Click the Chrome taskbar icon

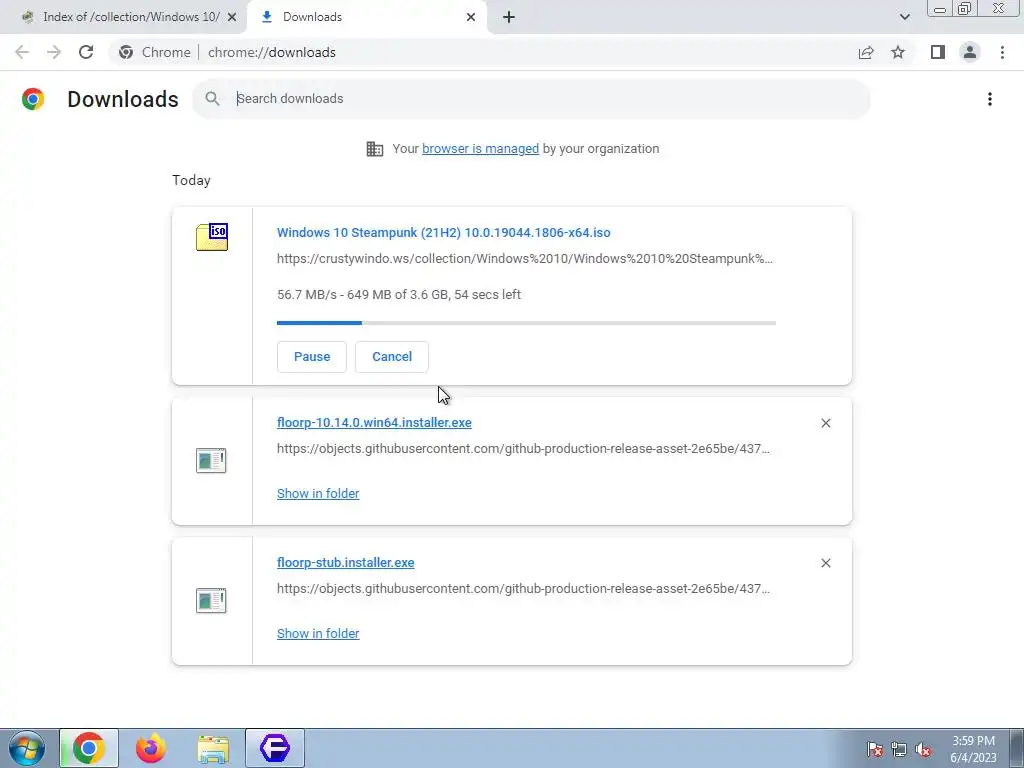[x=89, y=748]
